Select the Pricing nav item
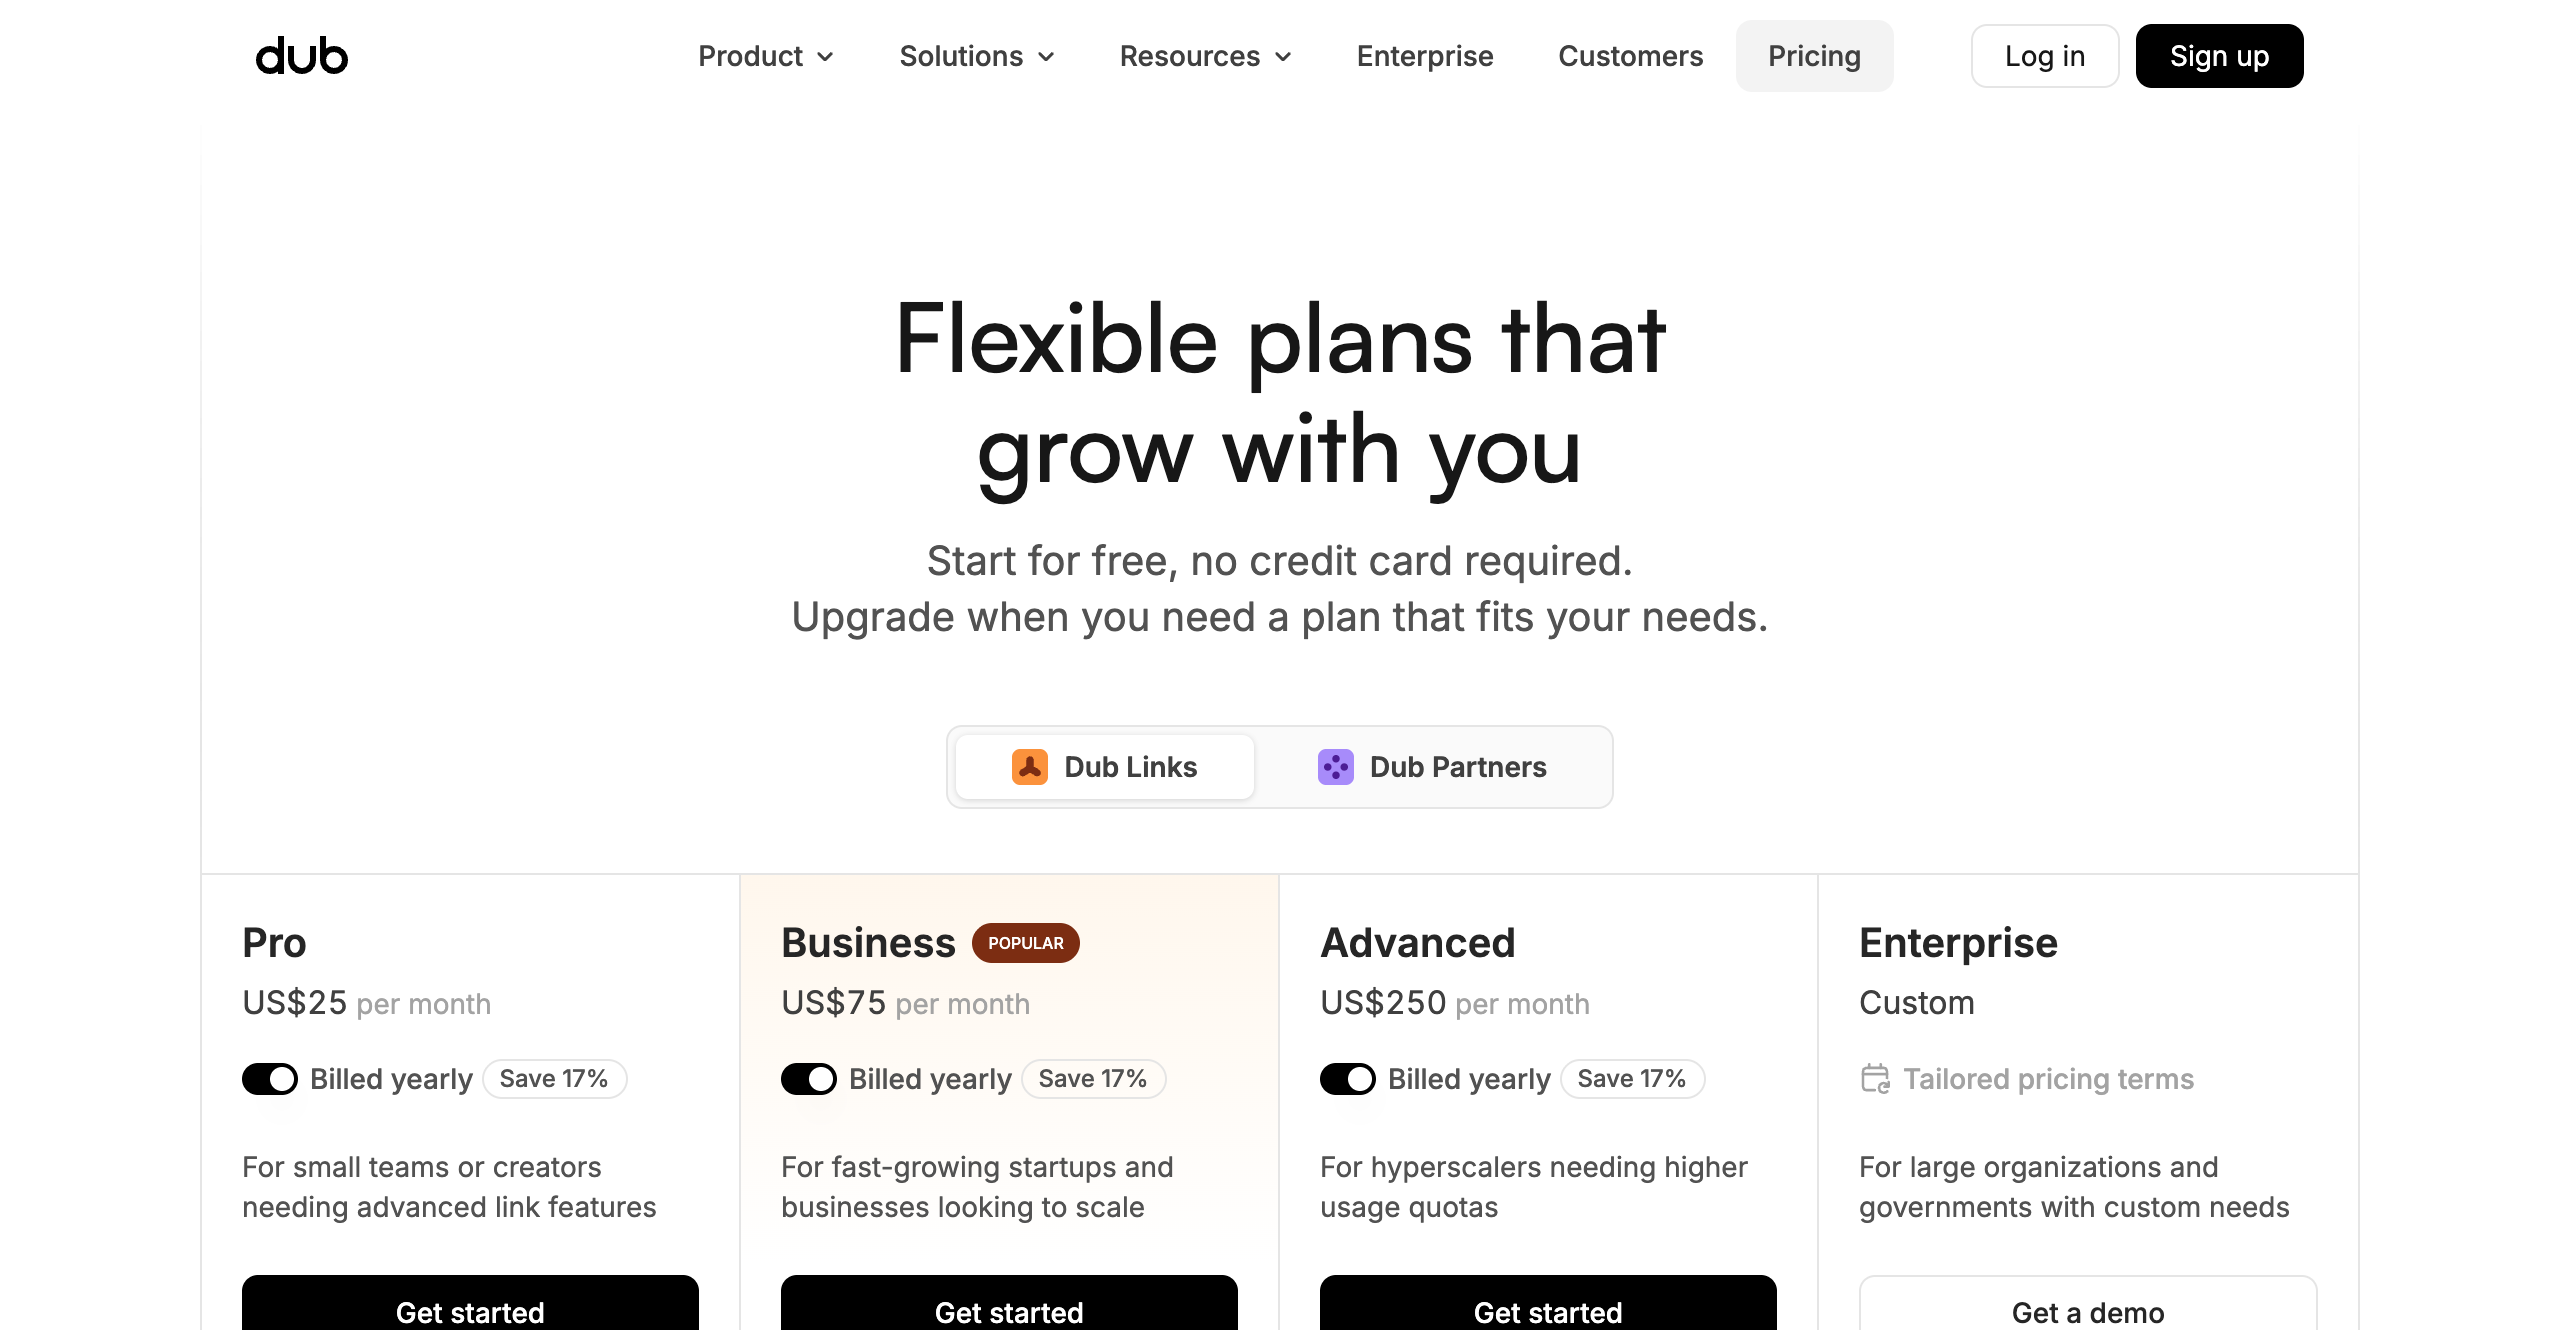 (x=1814, y=56)
